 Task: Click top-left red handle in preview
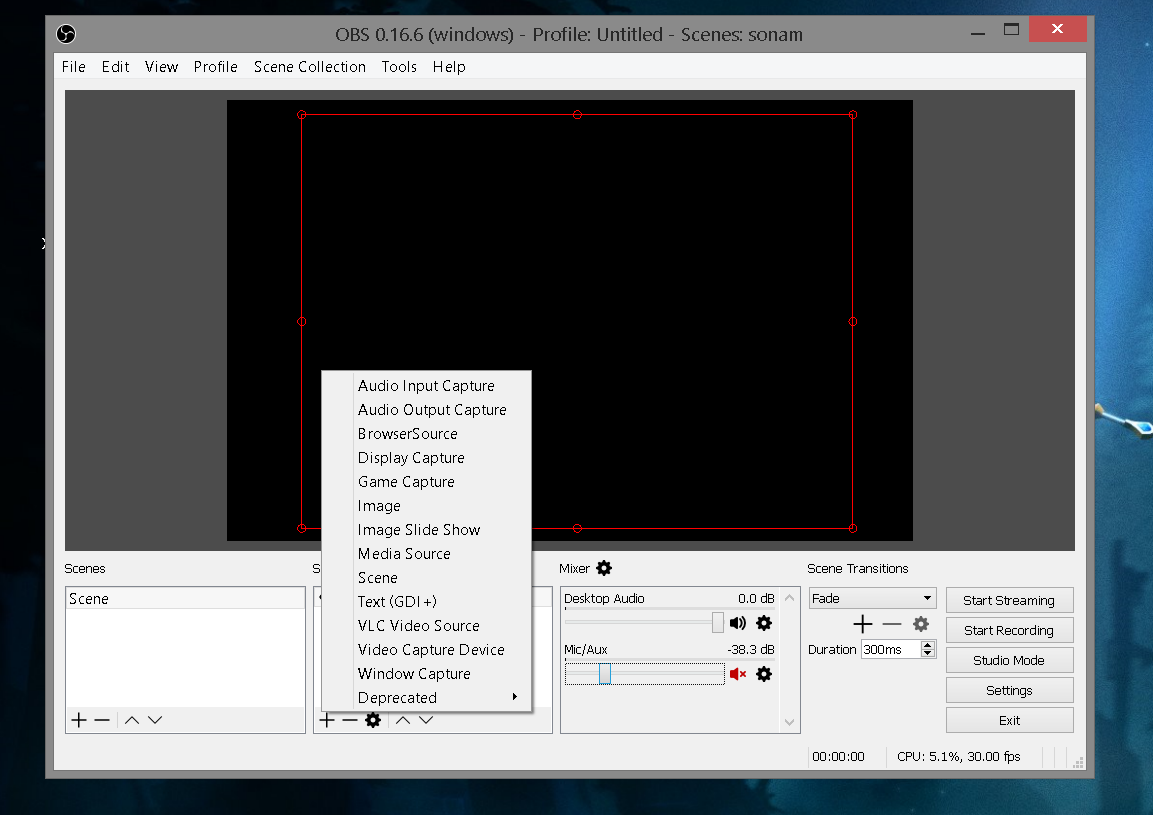(x=301, y=115)
